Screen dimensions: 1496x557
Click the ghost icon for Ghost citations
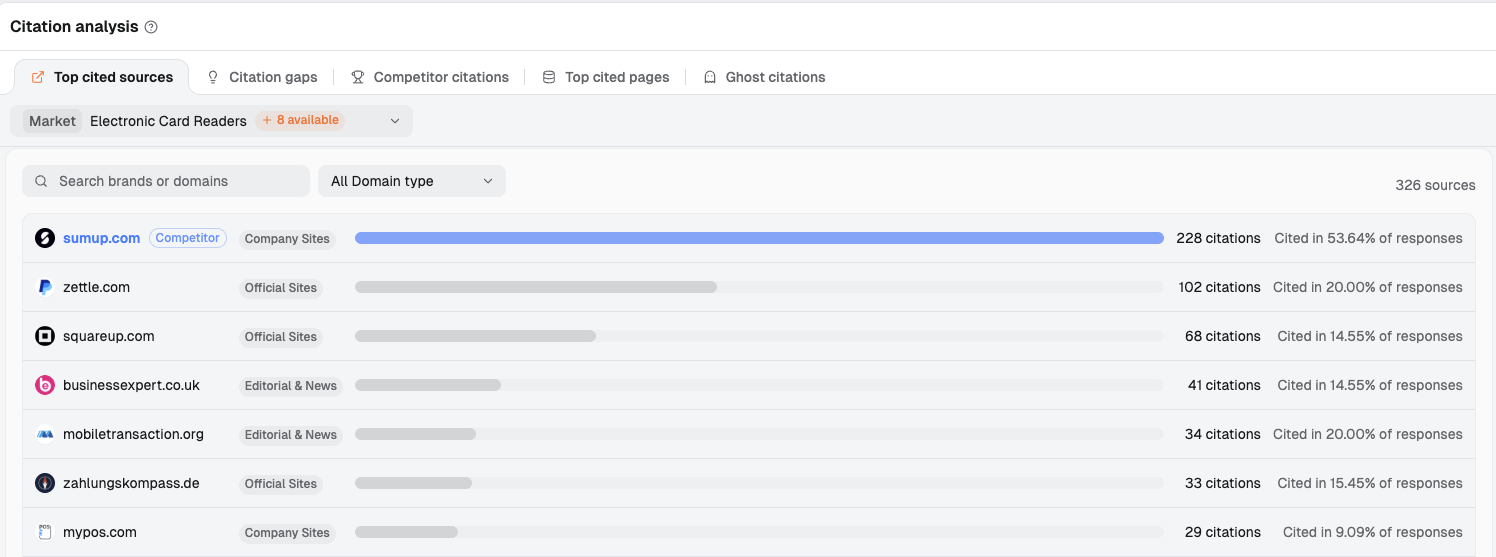pyautogui.click(x=710, y=77)
